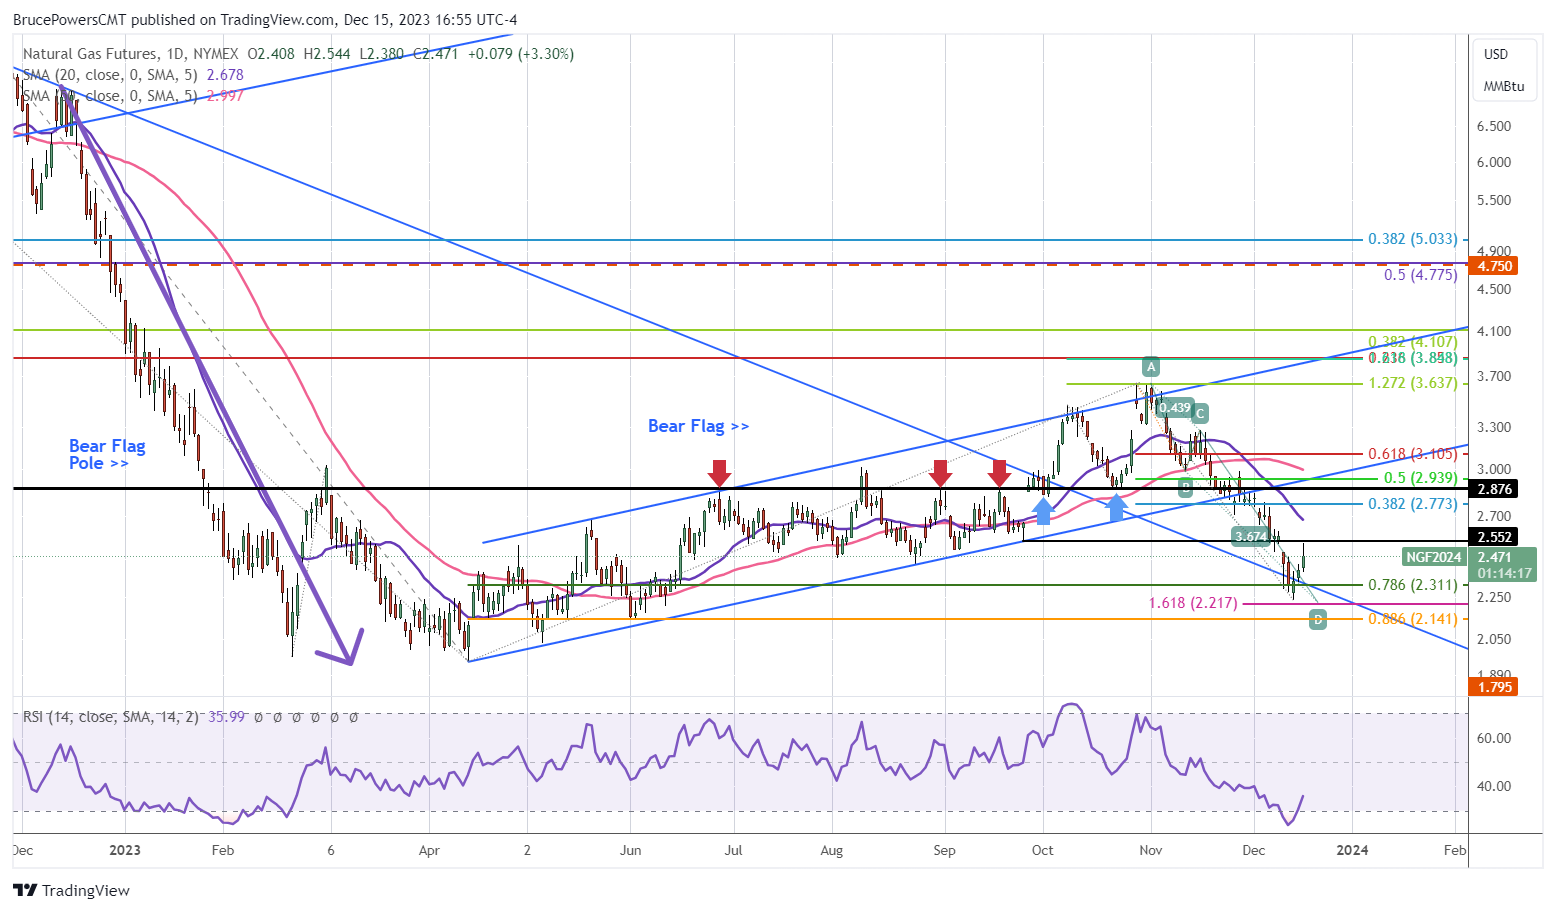Click the black 2.876 price label
Image resolution: width=1556 pixels, height=912 pixels.
pos(1495,489)
